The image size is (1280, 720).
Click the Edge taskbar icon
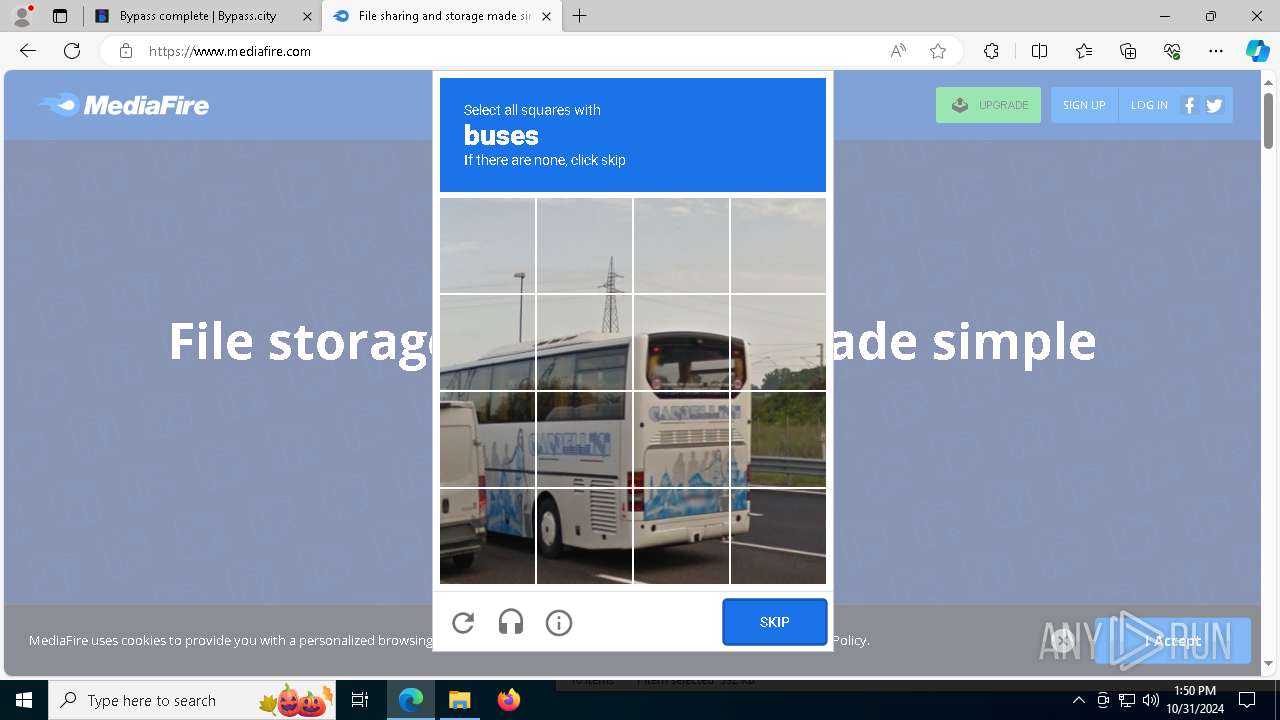411,700
